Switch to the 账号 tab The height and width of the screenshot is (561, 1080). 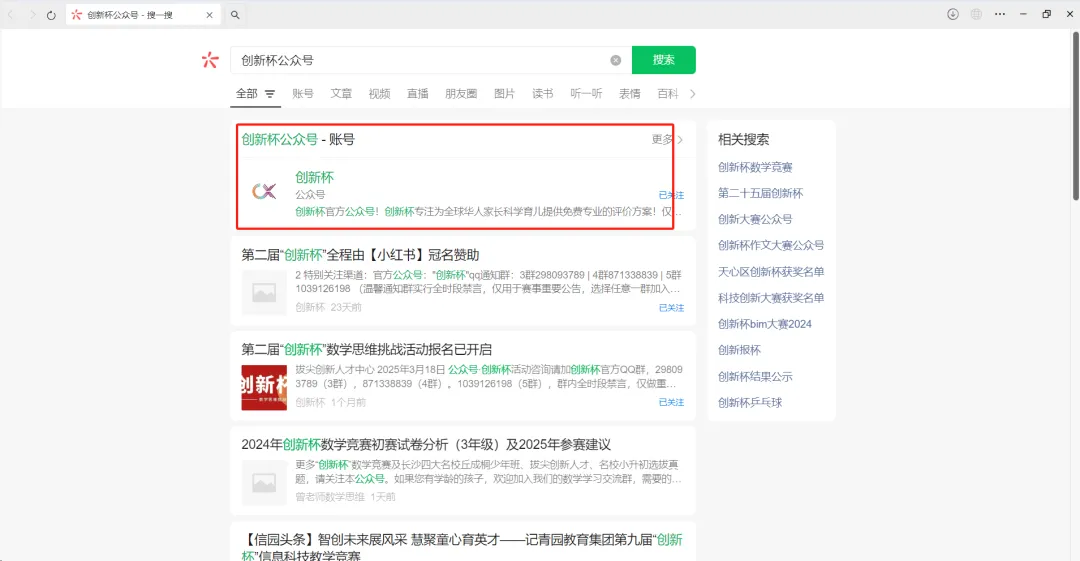coord(302,94)
